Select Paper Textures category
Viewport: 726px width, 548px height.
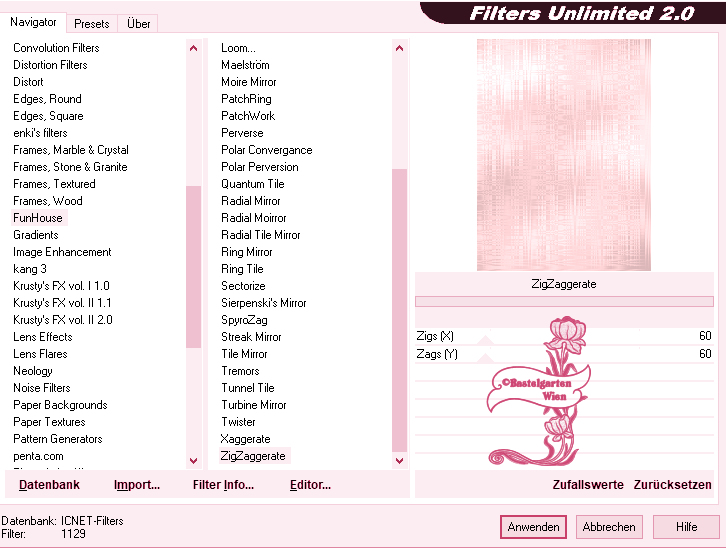49,422
